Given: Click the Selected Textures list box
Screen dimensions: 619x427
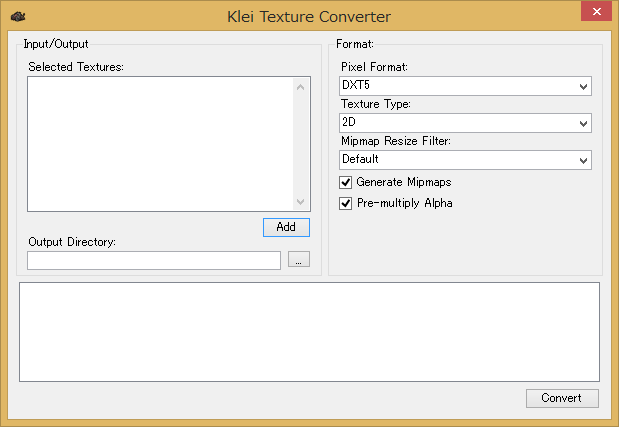Looking at the screenshot, I should 160,144.
